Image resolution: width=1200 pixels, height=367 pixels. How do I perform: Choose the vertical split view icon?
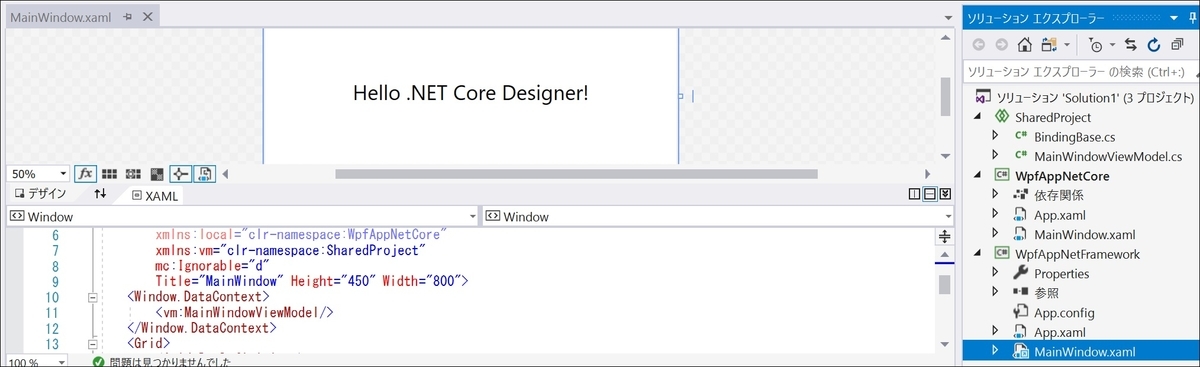tap(914, 195)
